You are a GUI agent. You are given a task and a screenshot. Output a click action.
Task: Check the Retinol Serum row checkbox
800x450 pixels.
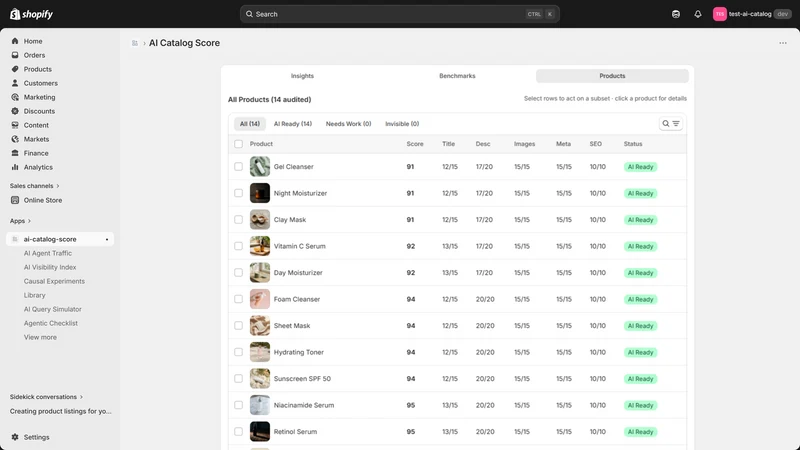[238, 432]
